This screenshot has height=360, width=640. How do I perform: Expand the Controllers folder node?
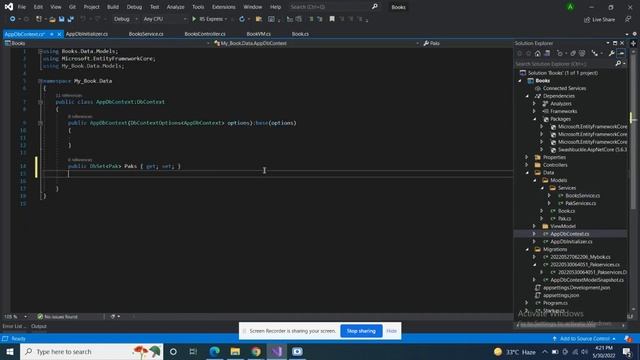click(527, 165)
